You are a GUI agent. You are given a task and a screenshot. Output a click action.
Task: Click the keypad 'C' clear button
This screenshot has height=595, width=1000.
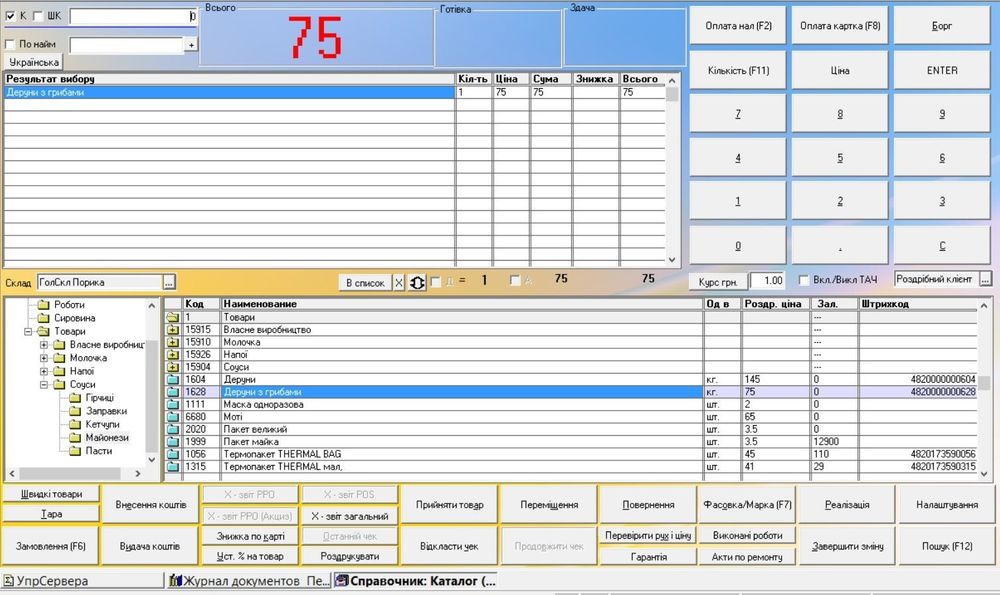[942, 246]
